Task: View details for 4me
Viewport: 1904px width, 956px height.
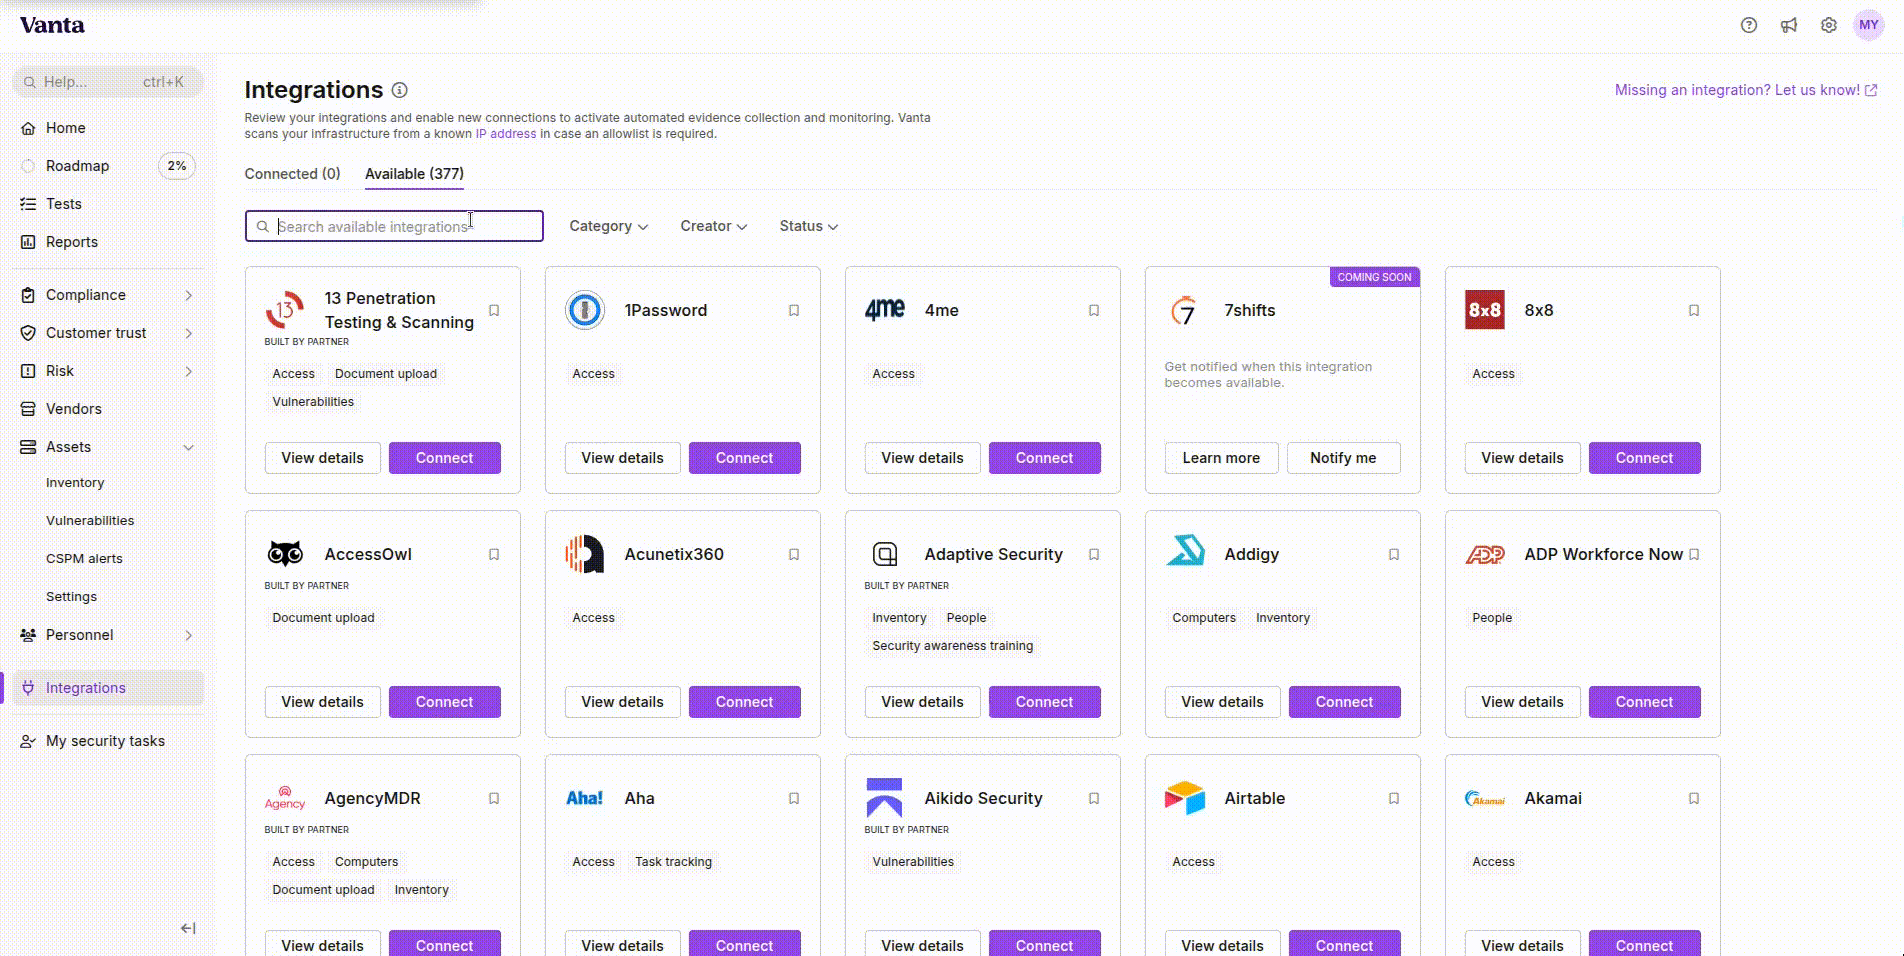Action: [x=922, y=458]
